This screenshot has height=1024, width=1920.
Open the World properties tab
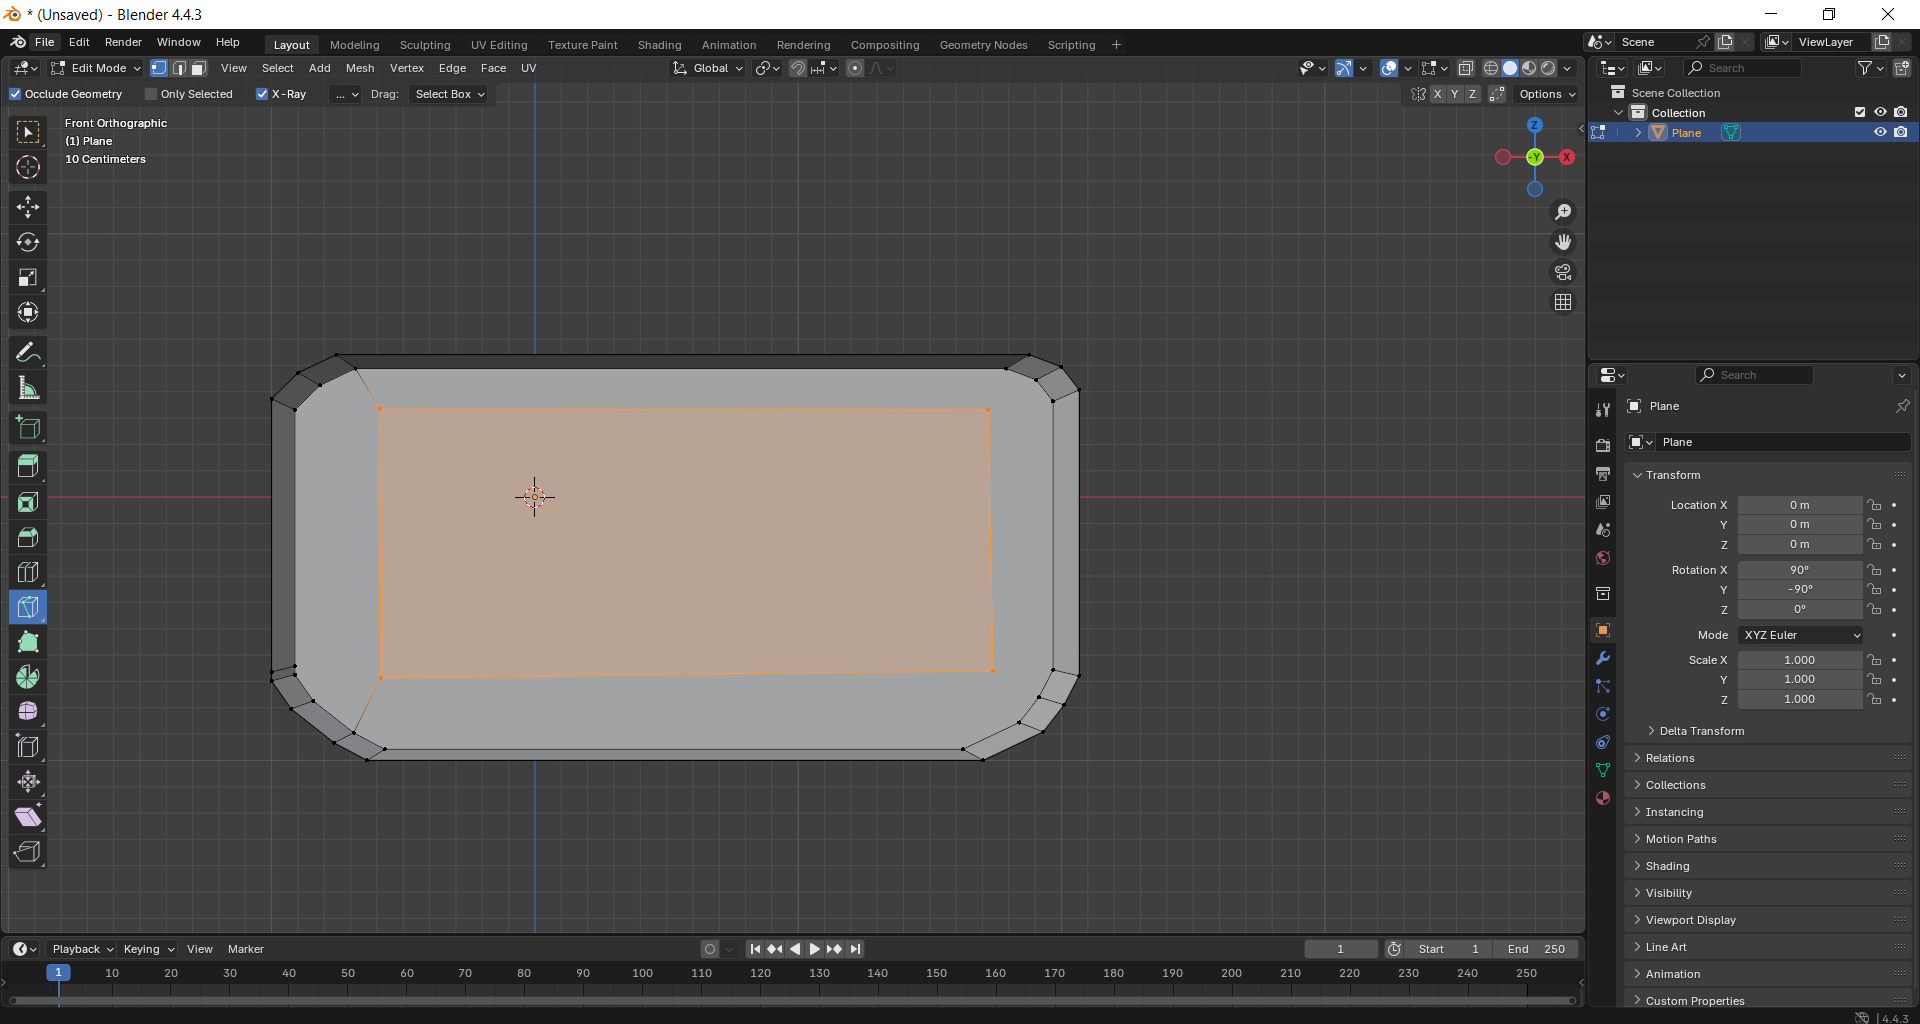pos(1603,558)
